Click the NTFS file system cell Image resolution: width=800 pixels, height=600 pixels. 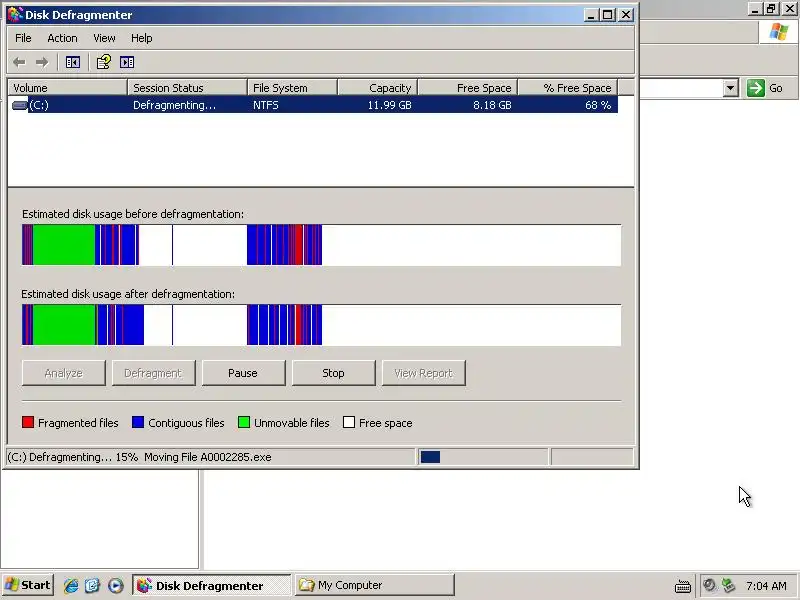(x=266, y=105)
